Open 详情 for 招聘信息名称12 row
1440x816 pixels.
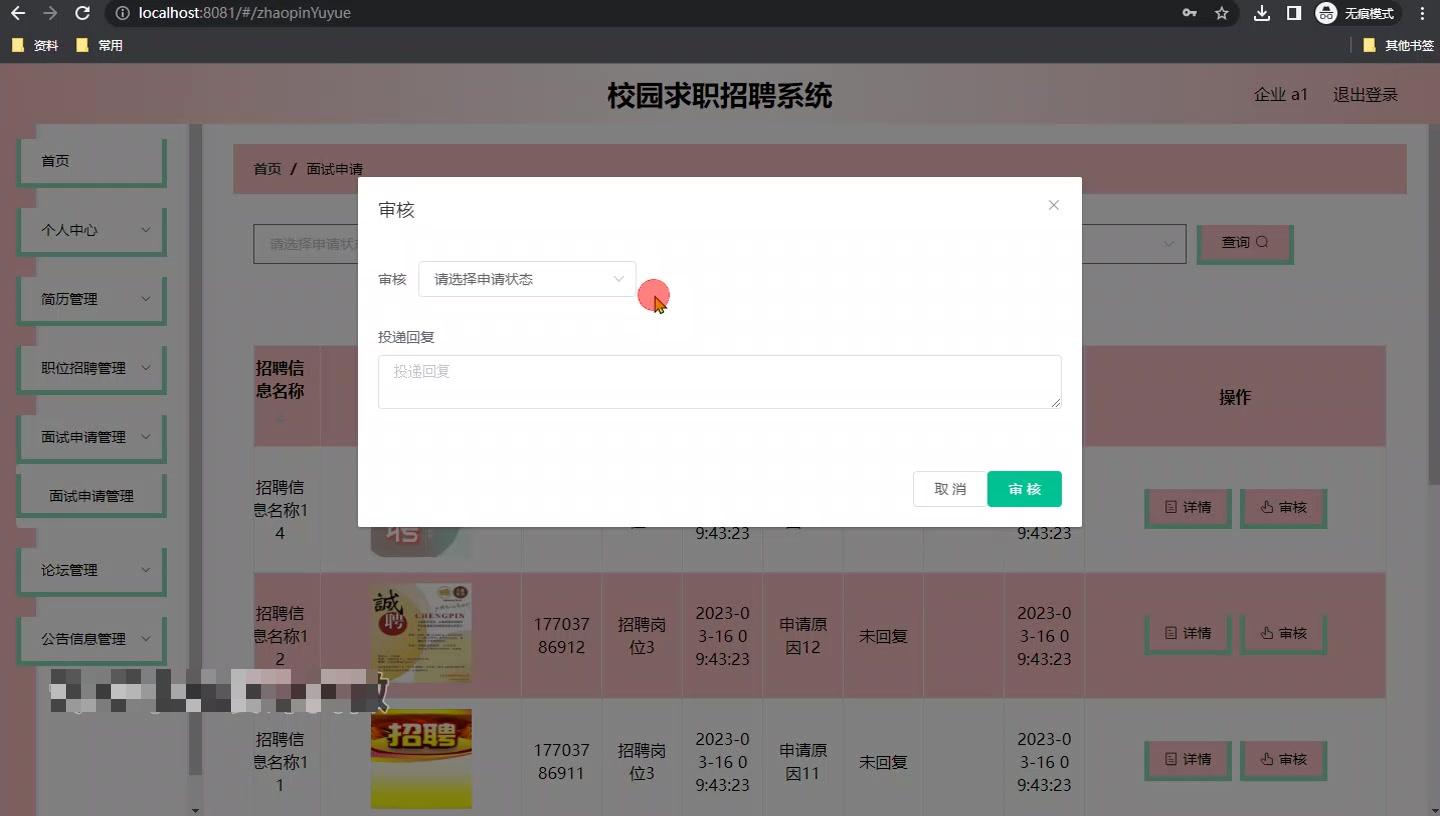(x=1187, y=632)
